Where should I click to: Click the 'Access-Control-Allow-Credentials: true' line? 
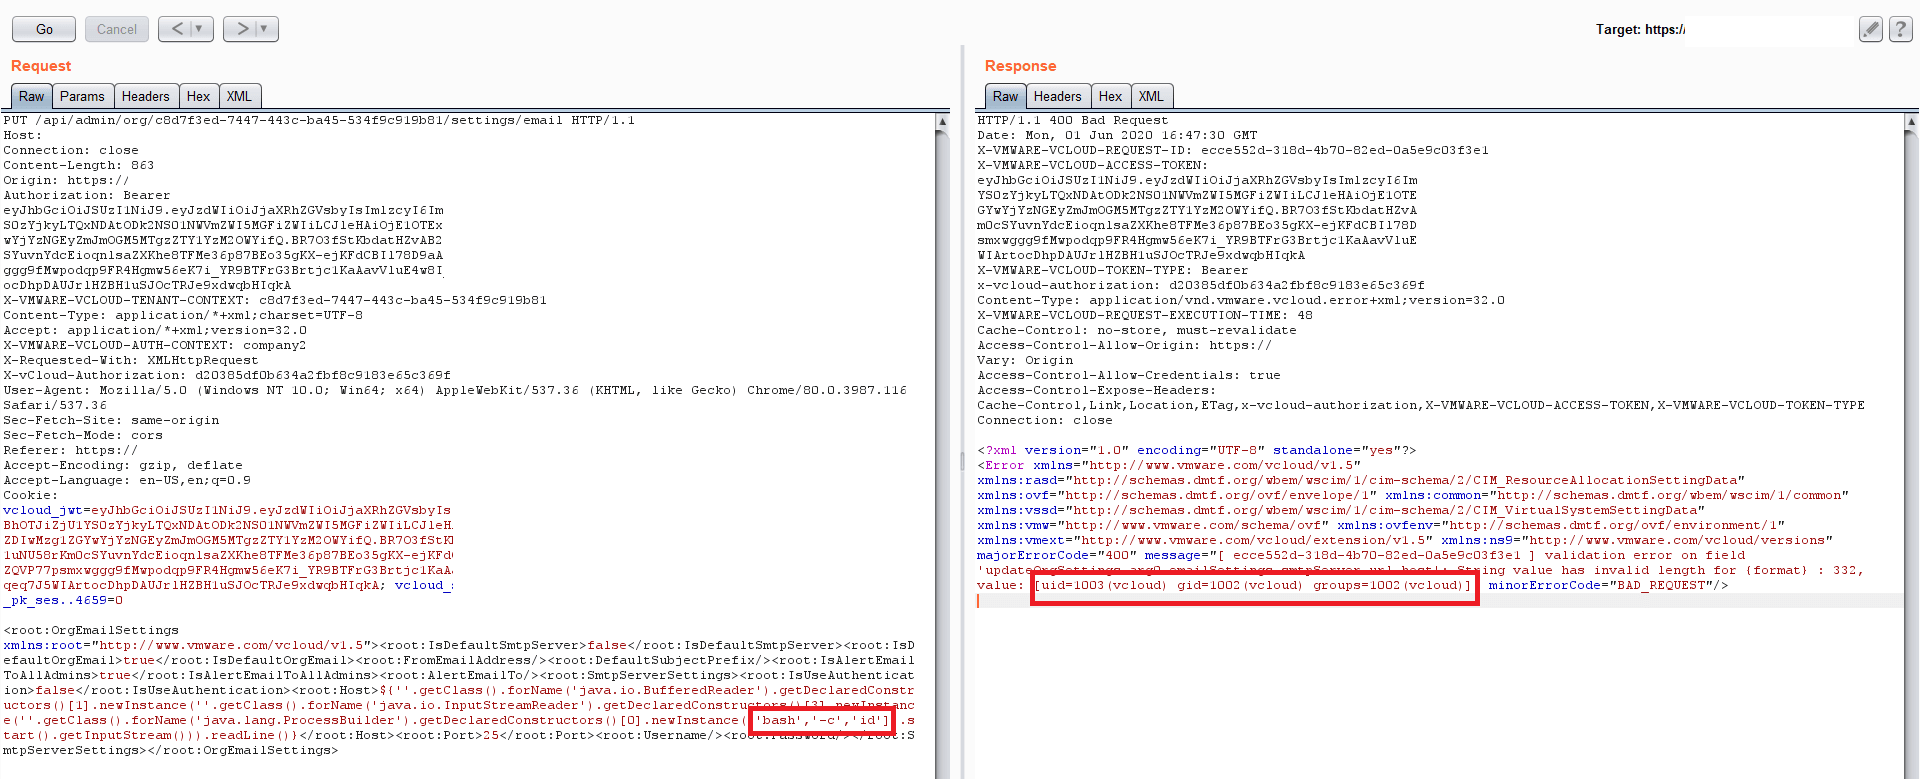coord(1129,375)
